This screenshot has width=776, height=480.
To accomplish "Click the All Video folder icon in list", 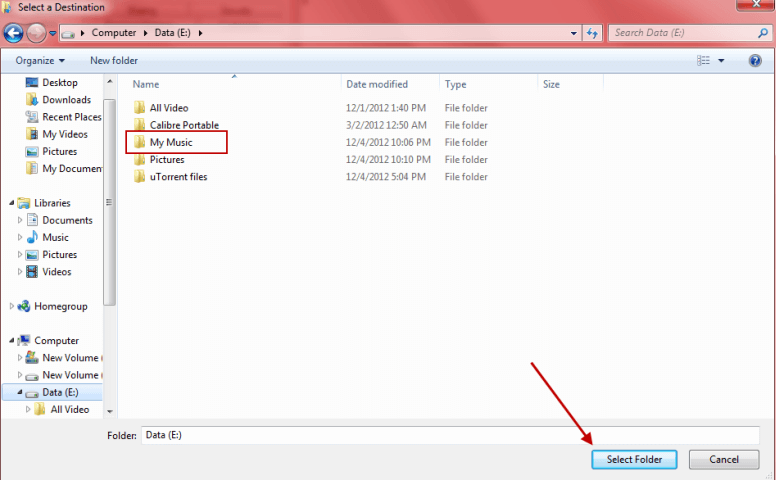I will (x=140, y=107).
